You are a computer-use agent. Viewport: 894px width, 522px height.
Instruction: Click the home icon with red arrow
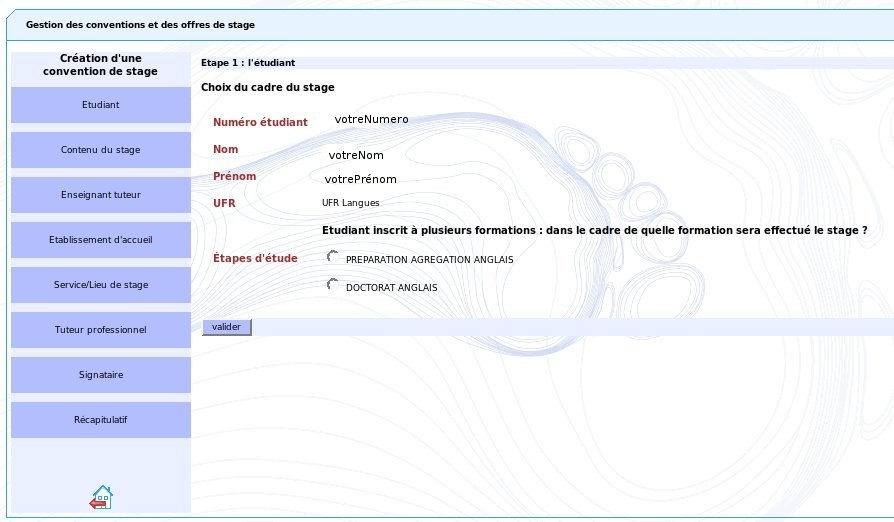click(101, 497)
